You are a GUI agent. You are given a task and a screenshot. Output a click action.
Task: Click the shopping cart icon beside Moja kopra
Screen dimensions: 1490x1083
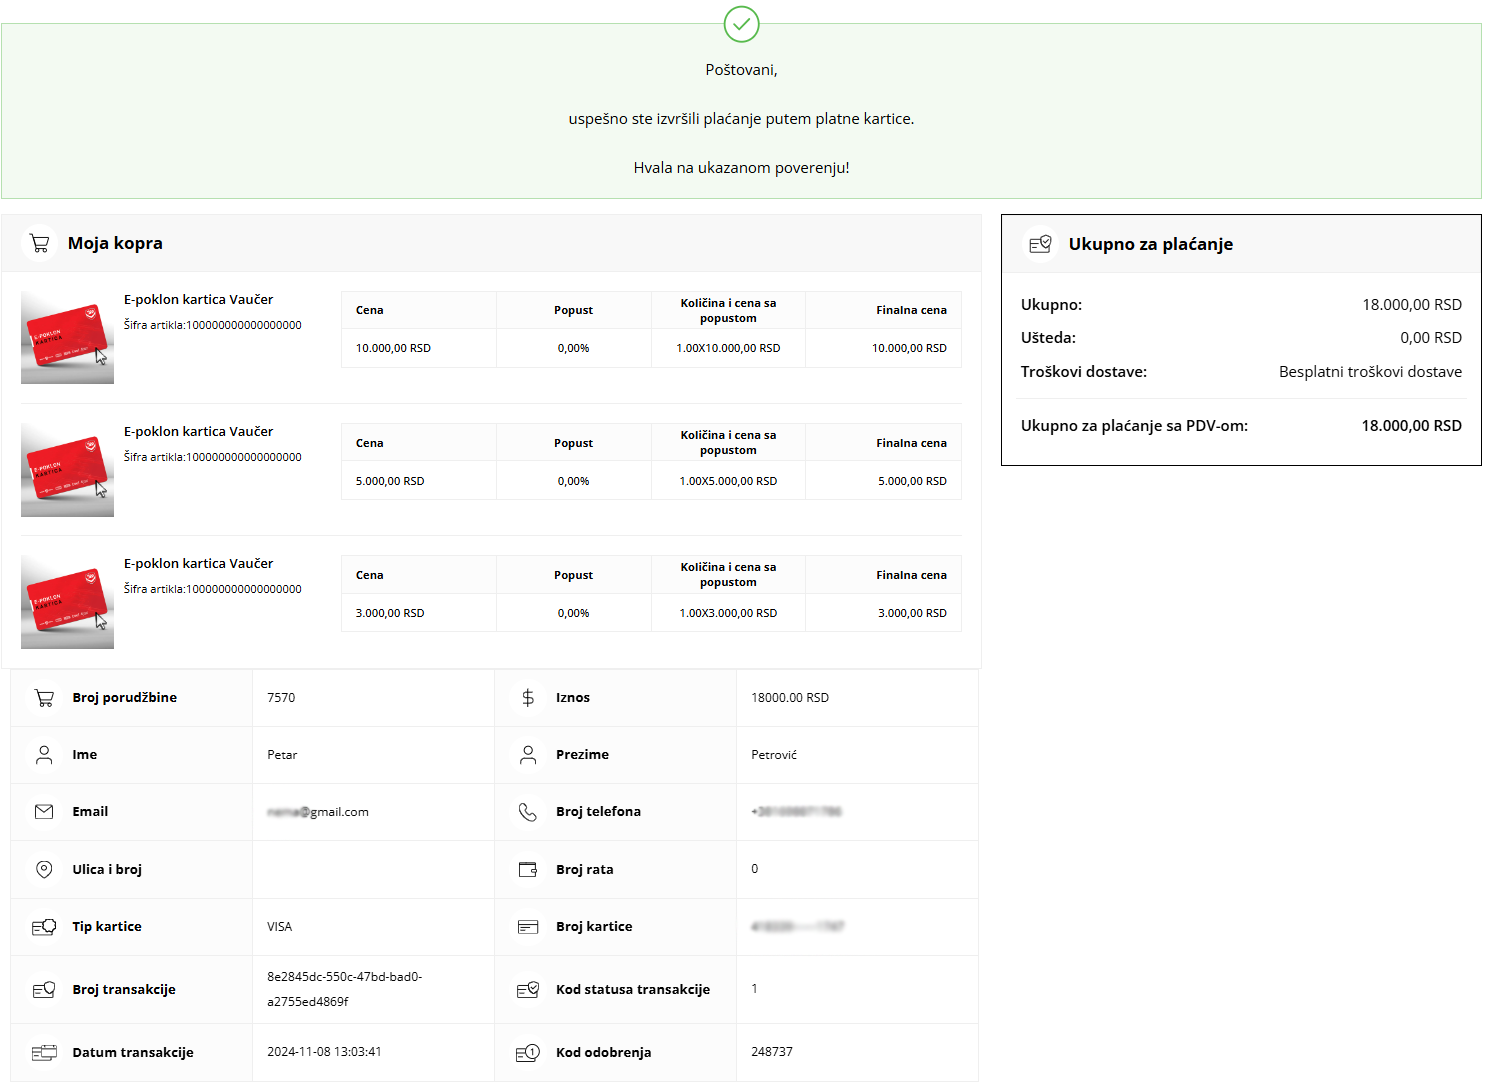click(x=40, y=243)
